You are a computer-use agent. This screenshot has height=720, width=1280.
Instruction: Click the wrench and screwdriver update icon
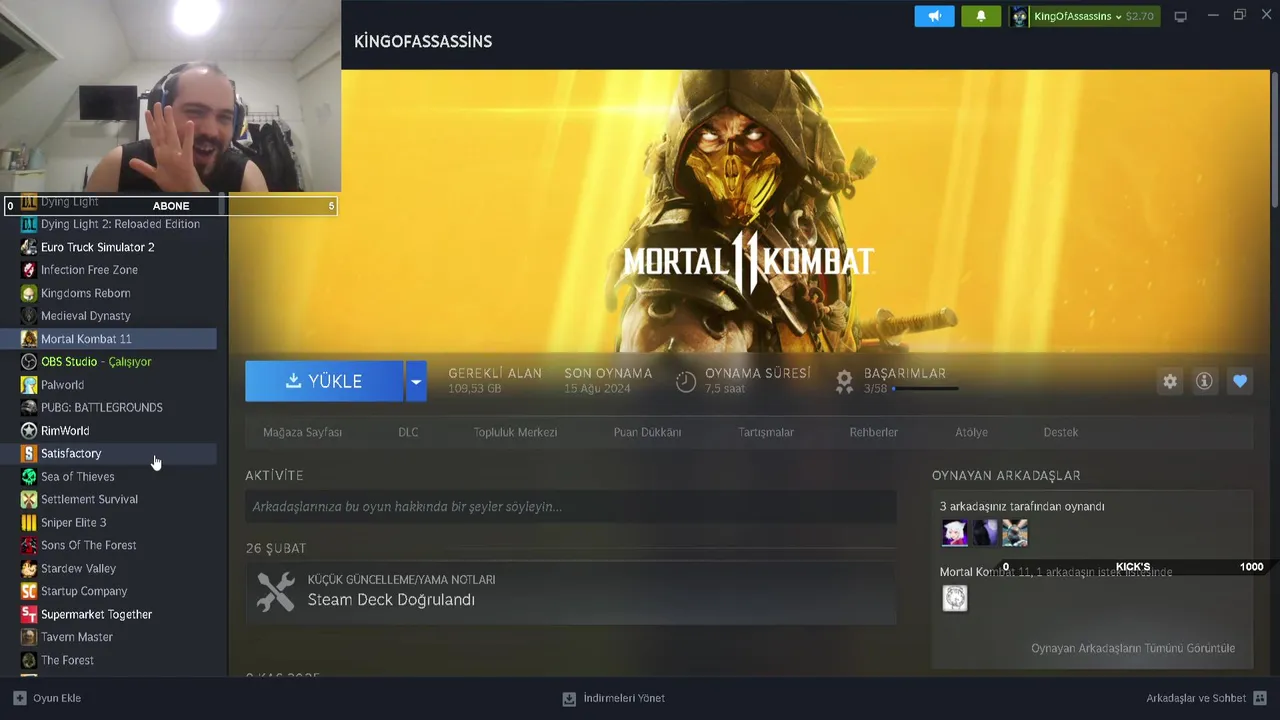tap(275, 592)
